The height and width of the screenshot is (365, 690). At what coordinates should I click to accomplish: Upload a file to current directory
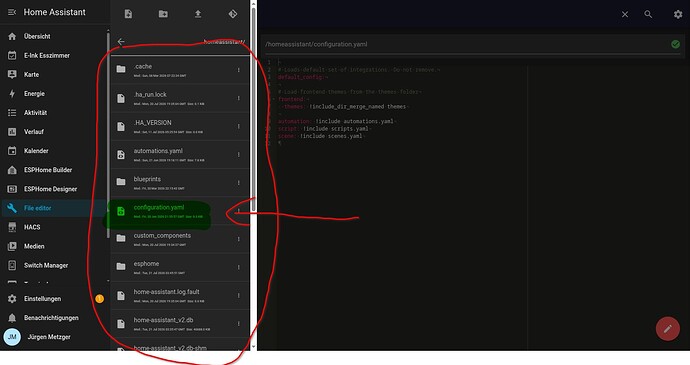coord(198,14)
